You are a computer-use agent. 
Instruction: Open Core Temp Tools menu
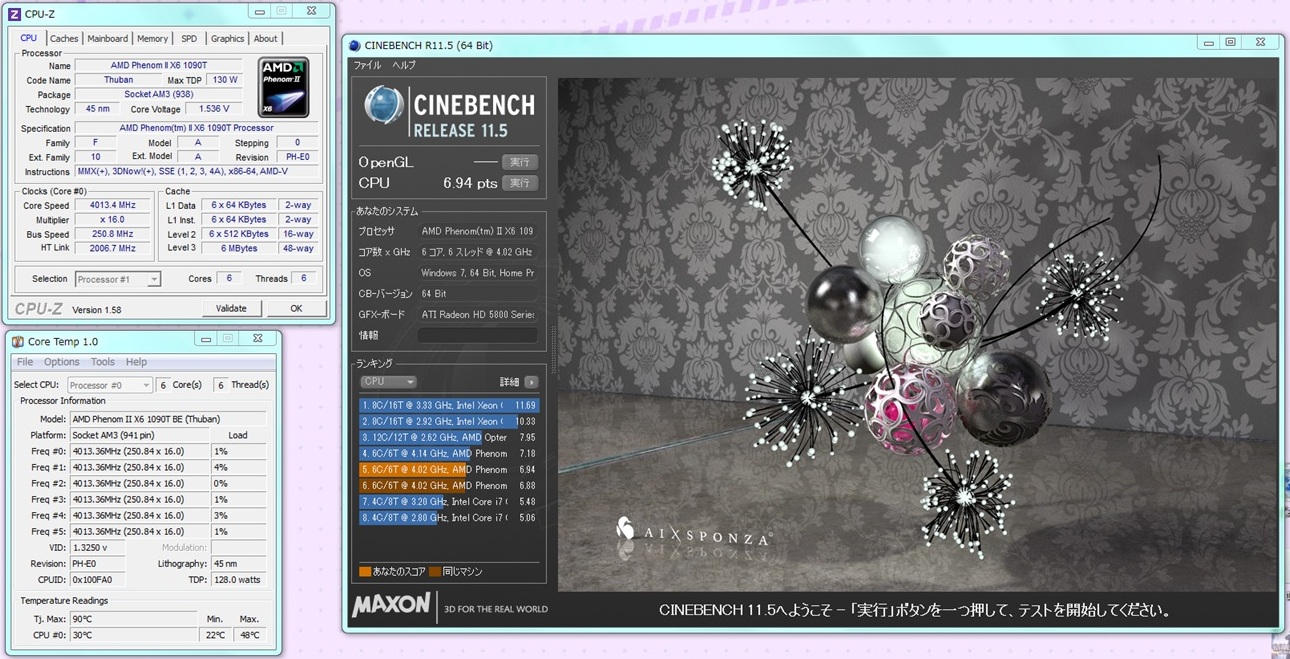(x=103, y=362)
